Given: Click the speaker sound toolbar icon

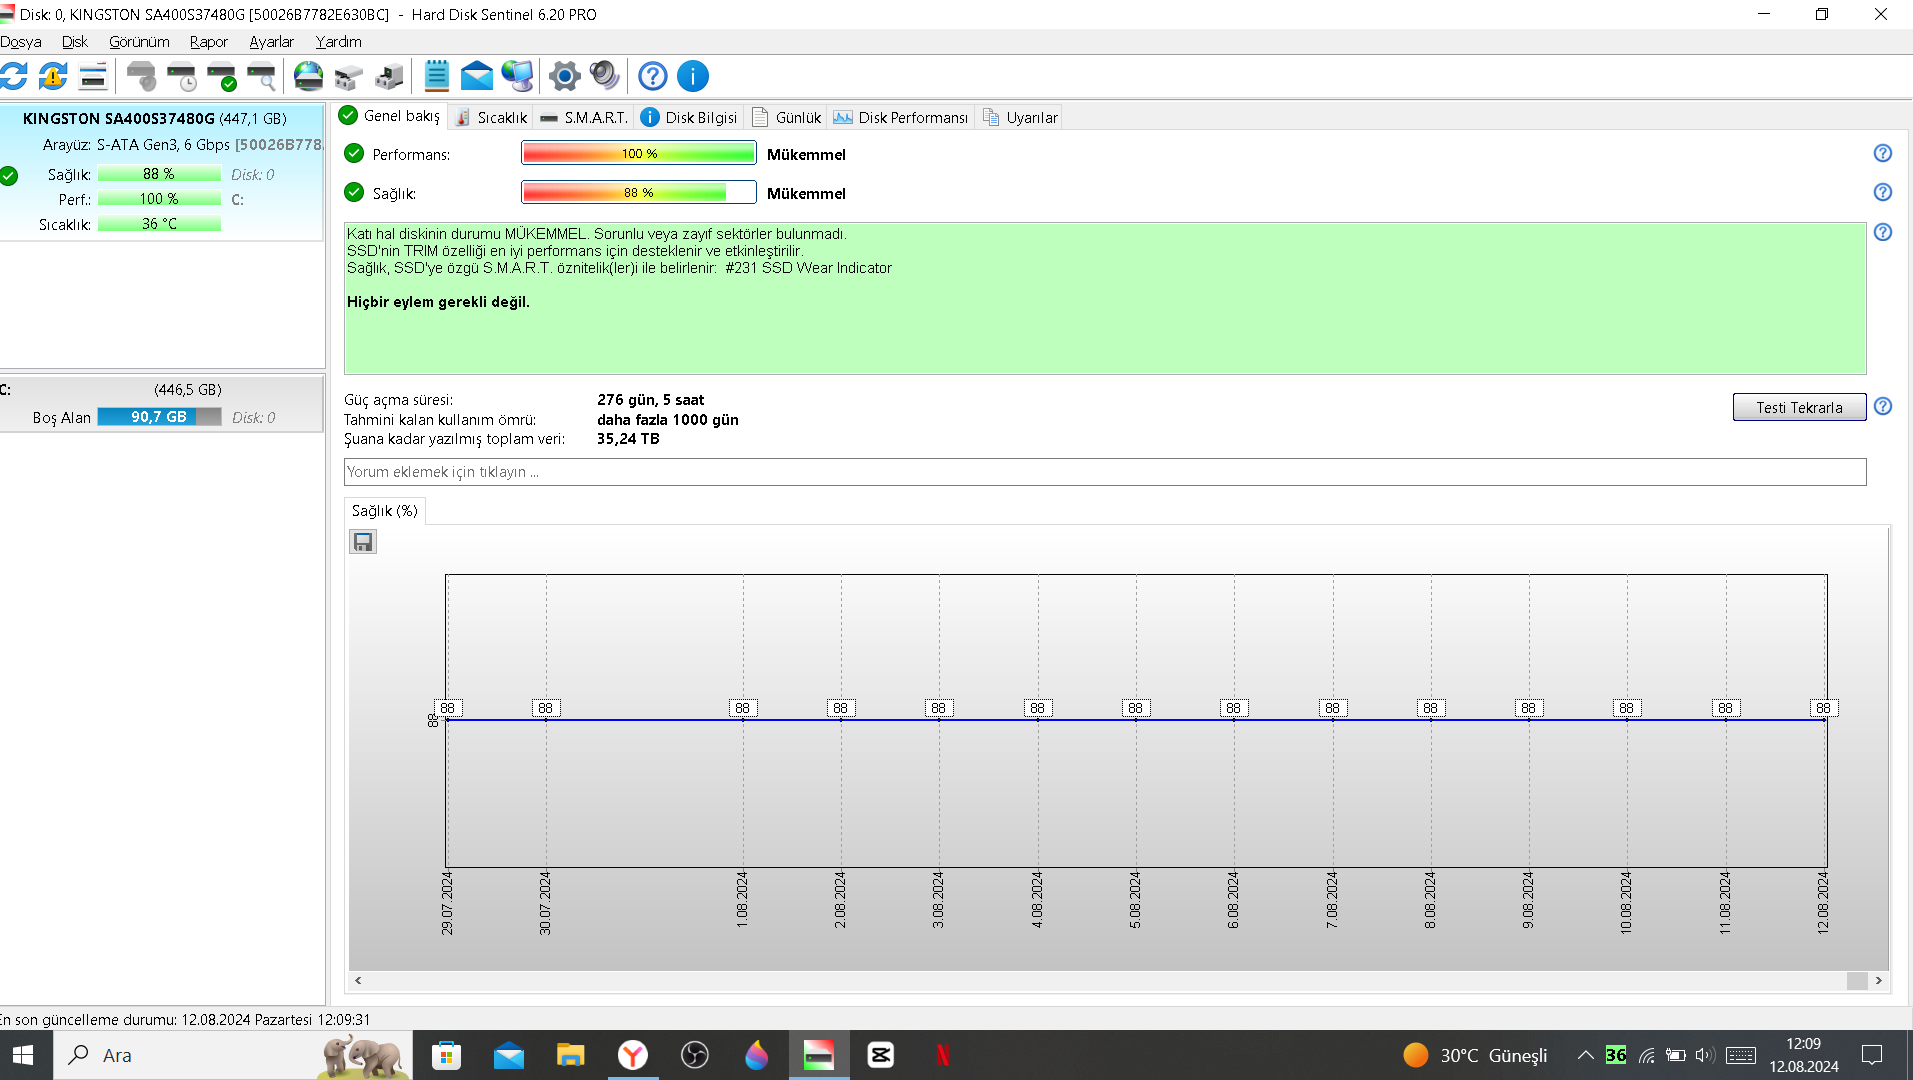Looking at the screenshot, I should (604, 76).
